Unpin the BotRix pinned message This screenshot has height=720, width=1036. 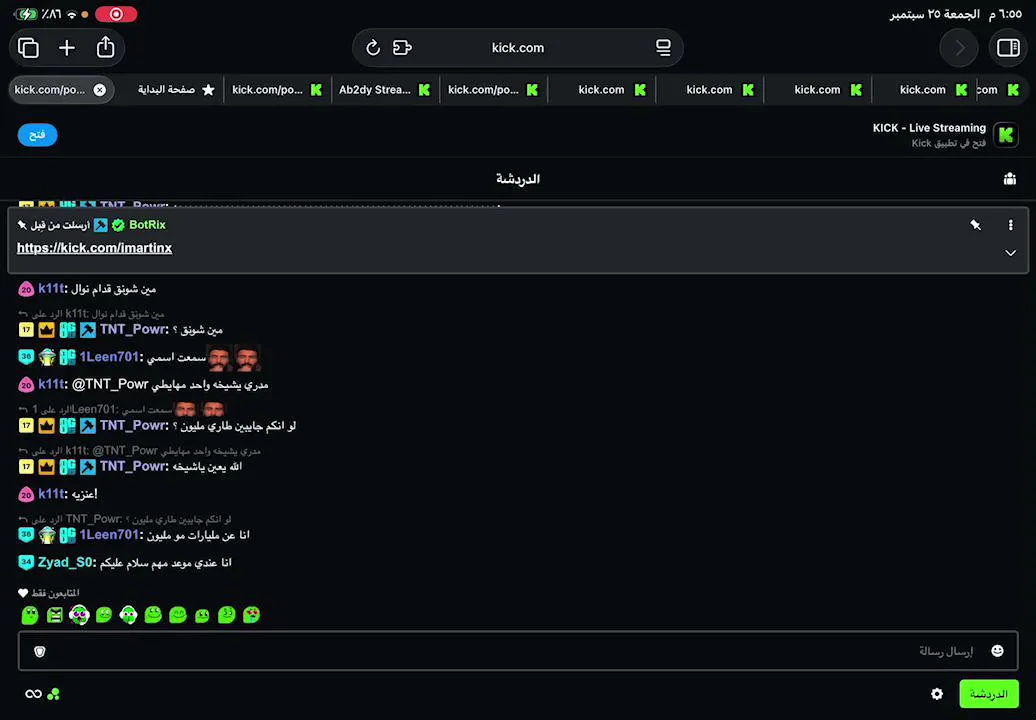click(975, 225)
